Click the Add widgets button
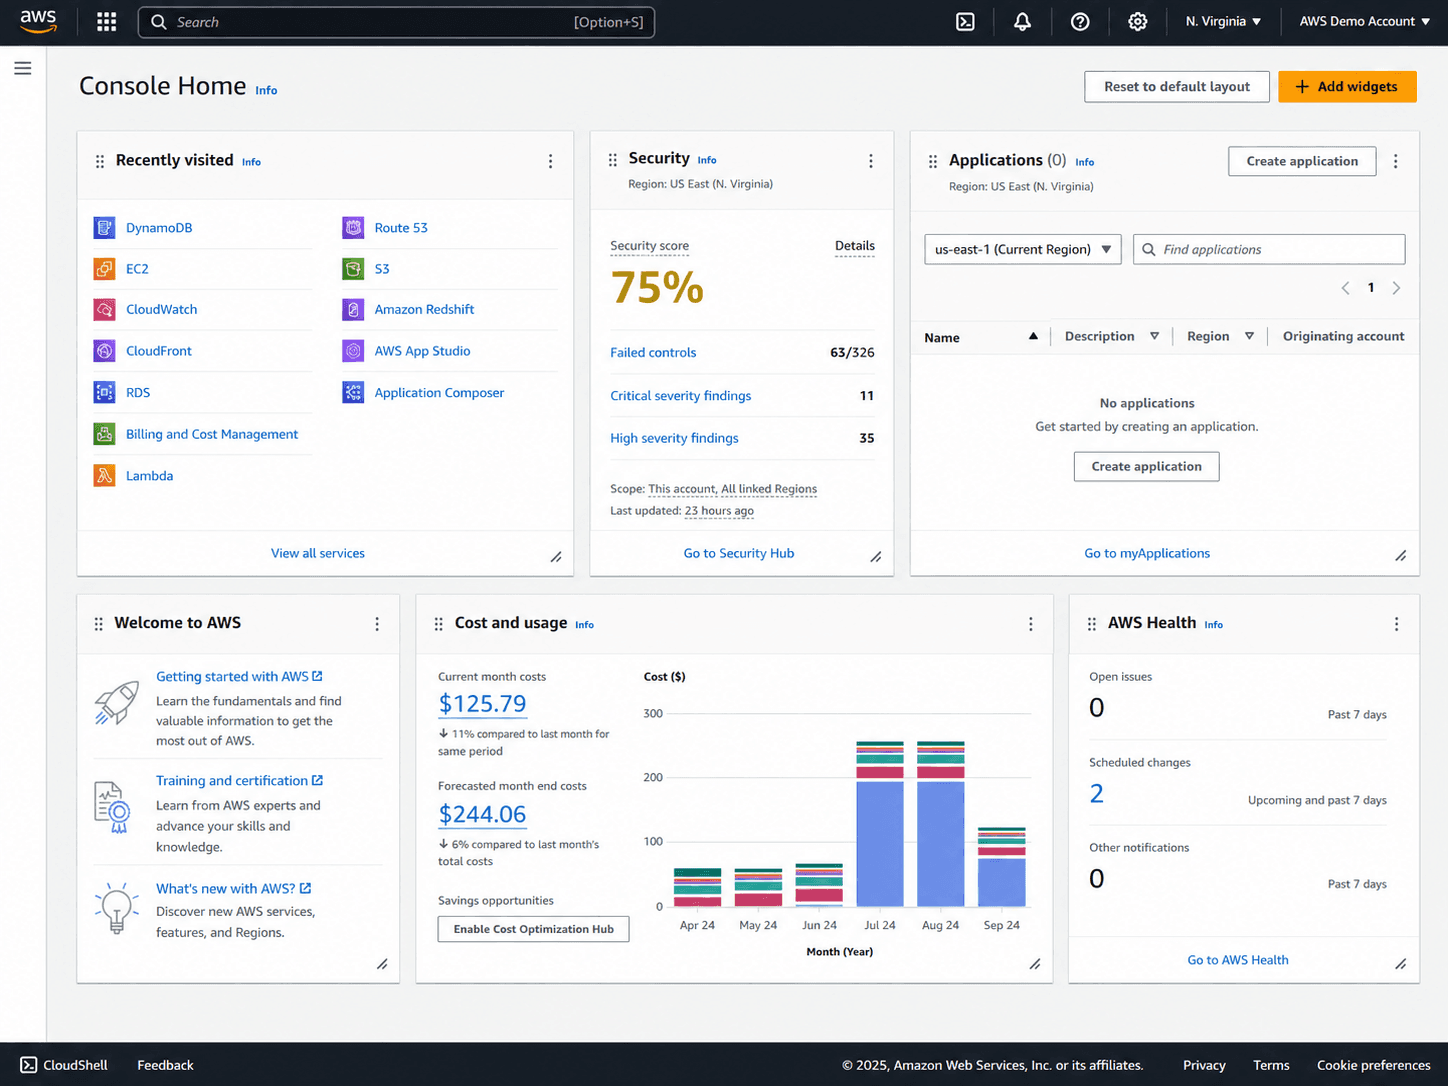 tap(1347, 87)
